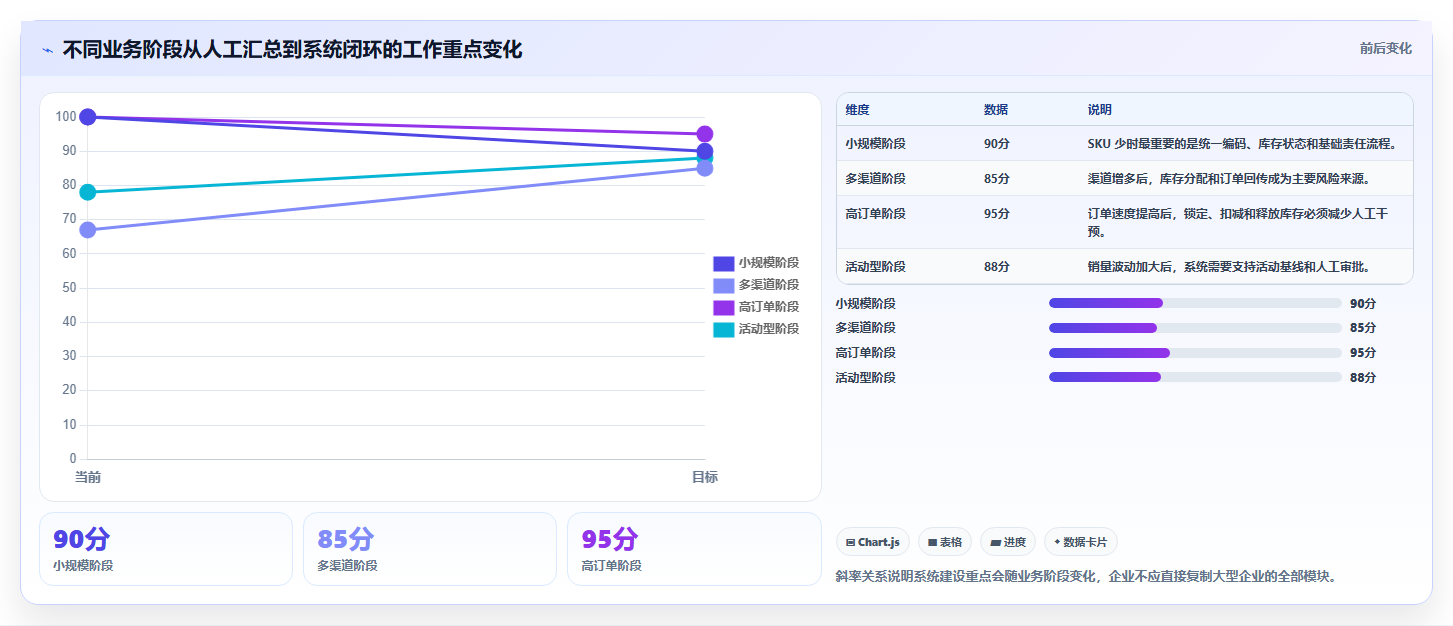Click the 斜率关系 footnote text
The image size is (1453, 626).
pos(1086,576)
